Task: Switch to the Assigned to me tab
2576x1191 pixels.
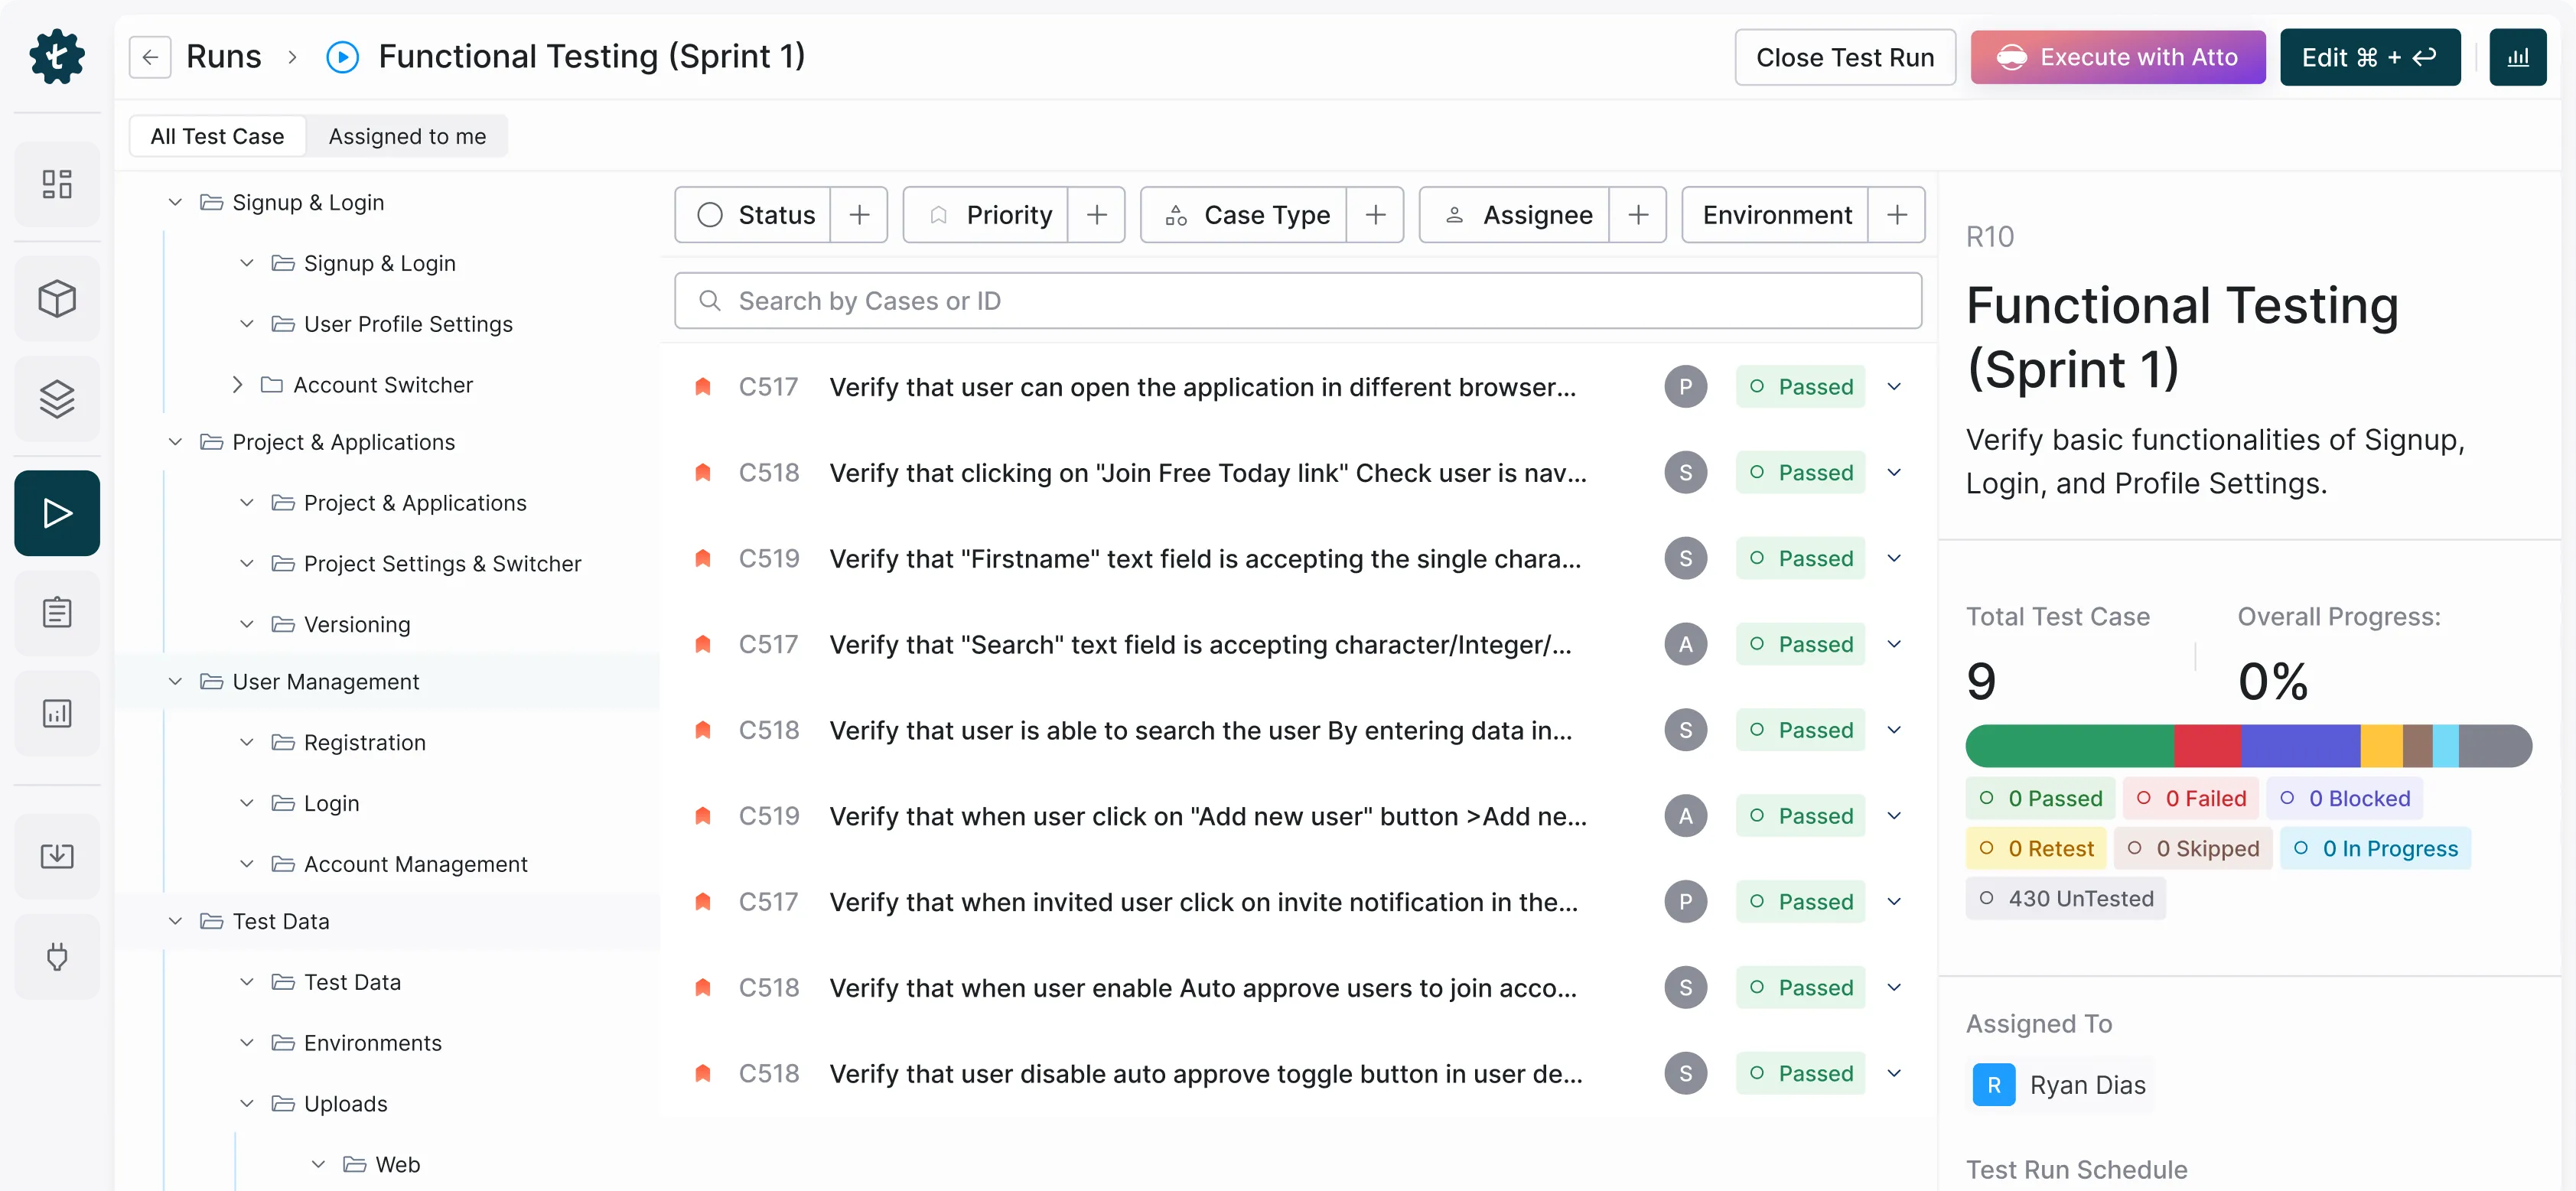Action: [407, 136]
